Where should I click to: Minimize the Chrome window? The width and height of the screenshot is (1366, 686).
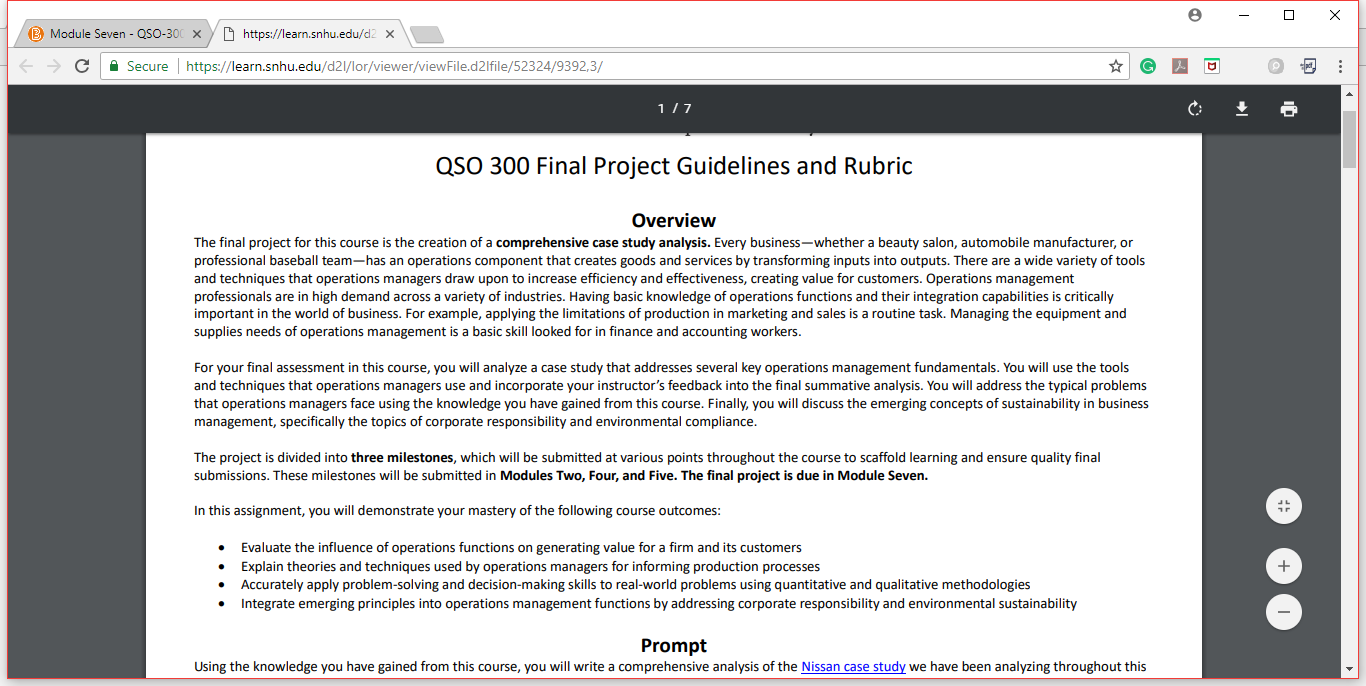[1244, 15]
